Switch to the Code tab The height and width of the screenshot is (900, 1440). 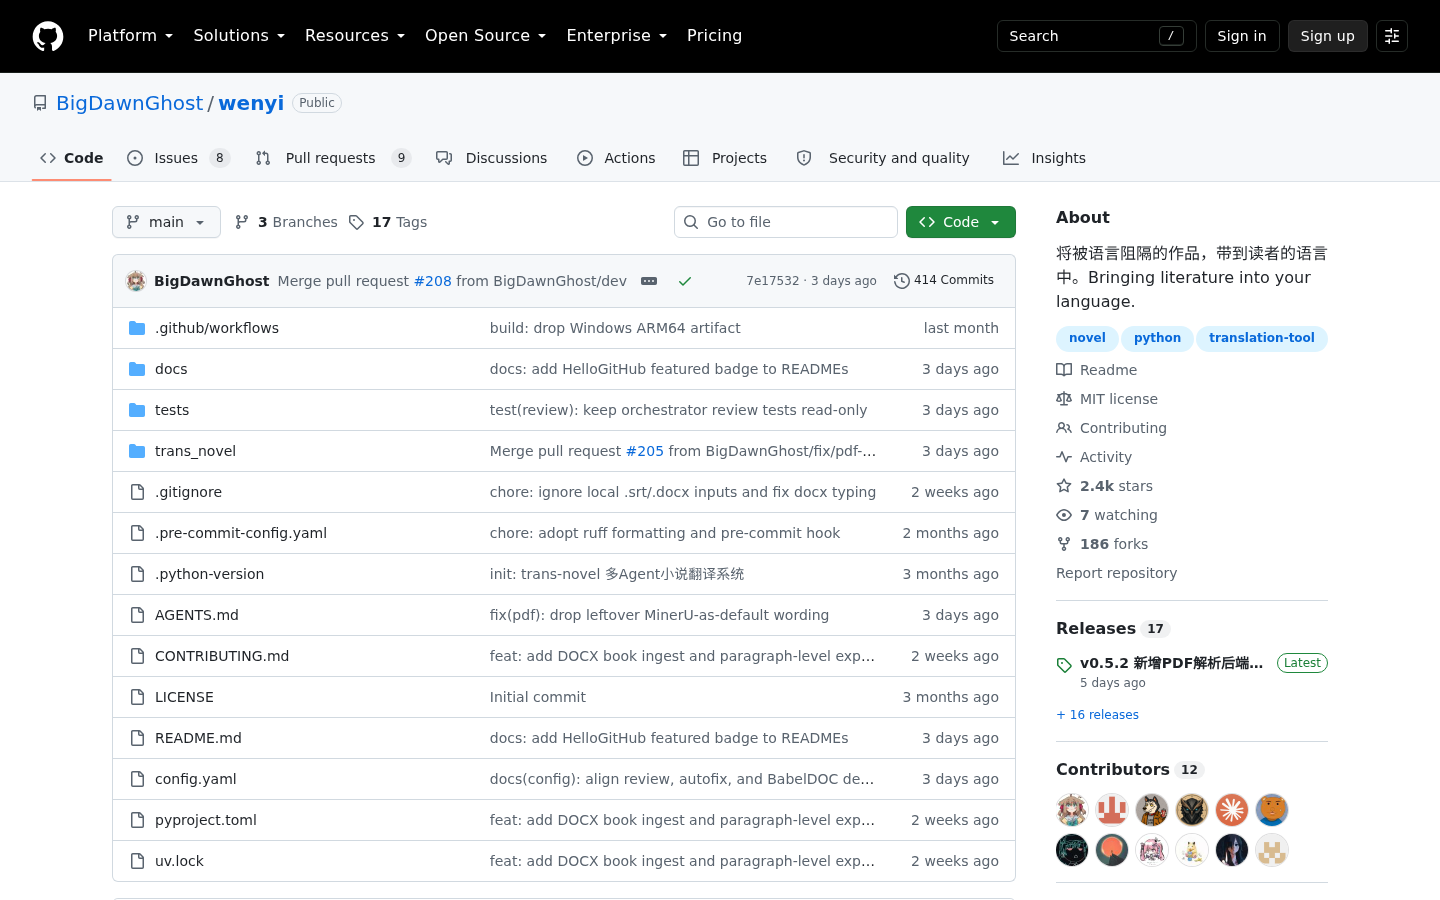pos(72,158)
